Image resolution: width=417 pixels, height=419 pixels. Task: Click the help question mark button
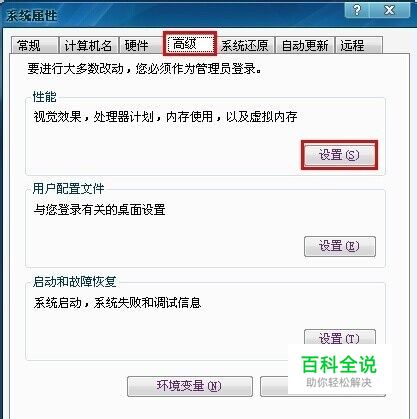pyautogui.click(x=357, y=10)
